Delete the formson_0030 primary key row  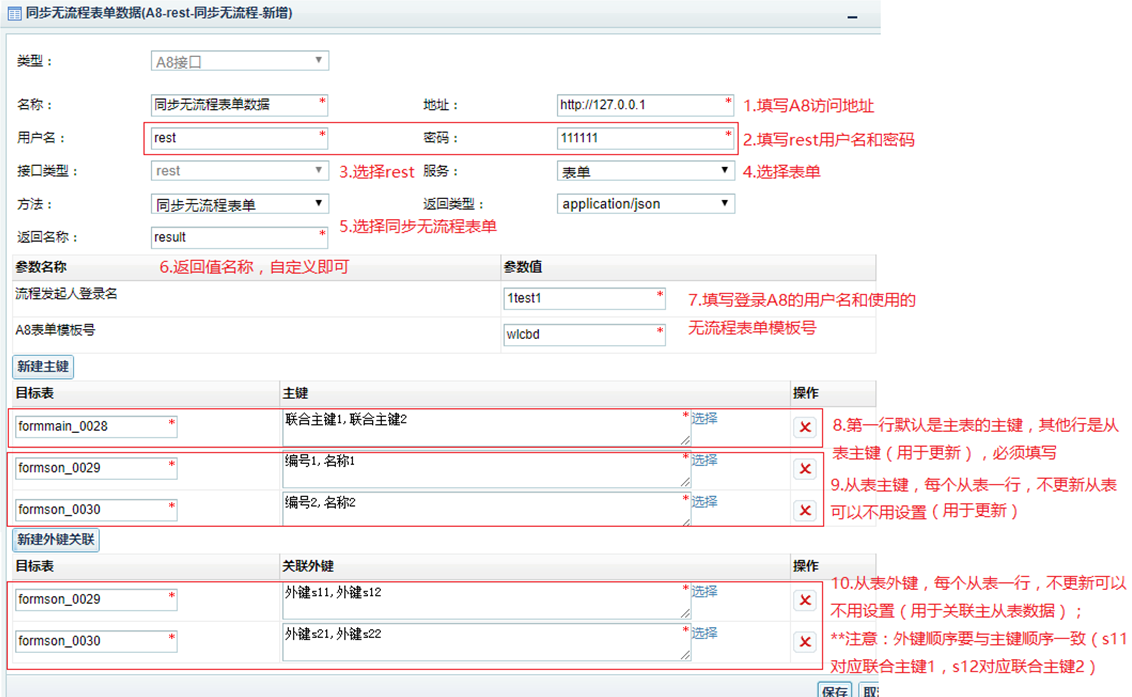click(x=804, y=510)
